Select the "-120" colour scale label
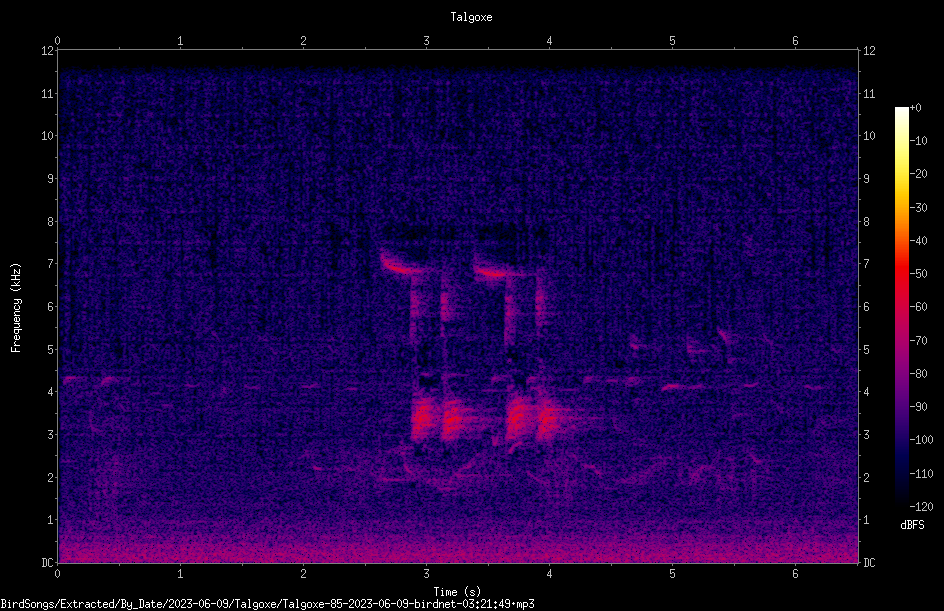This screenshot has width=944, height=611. click(922, 507)
